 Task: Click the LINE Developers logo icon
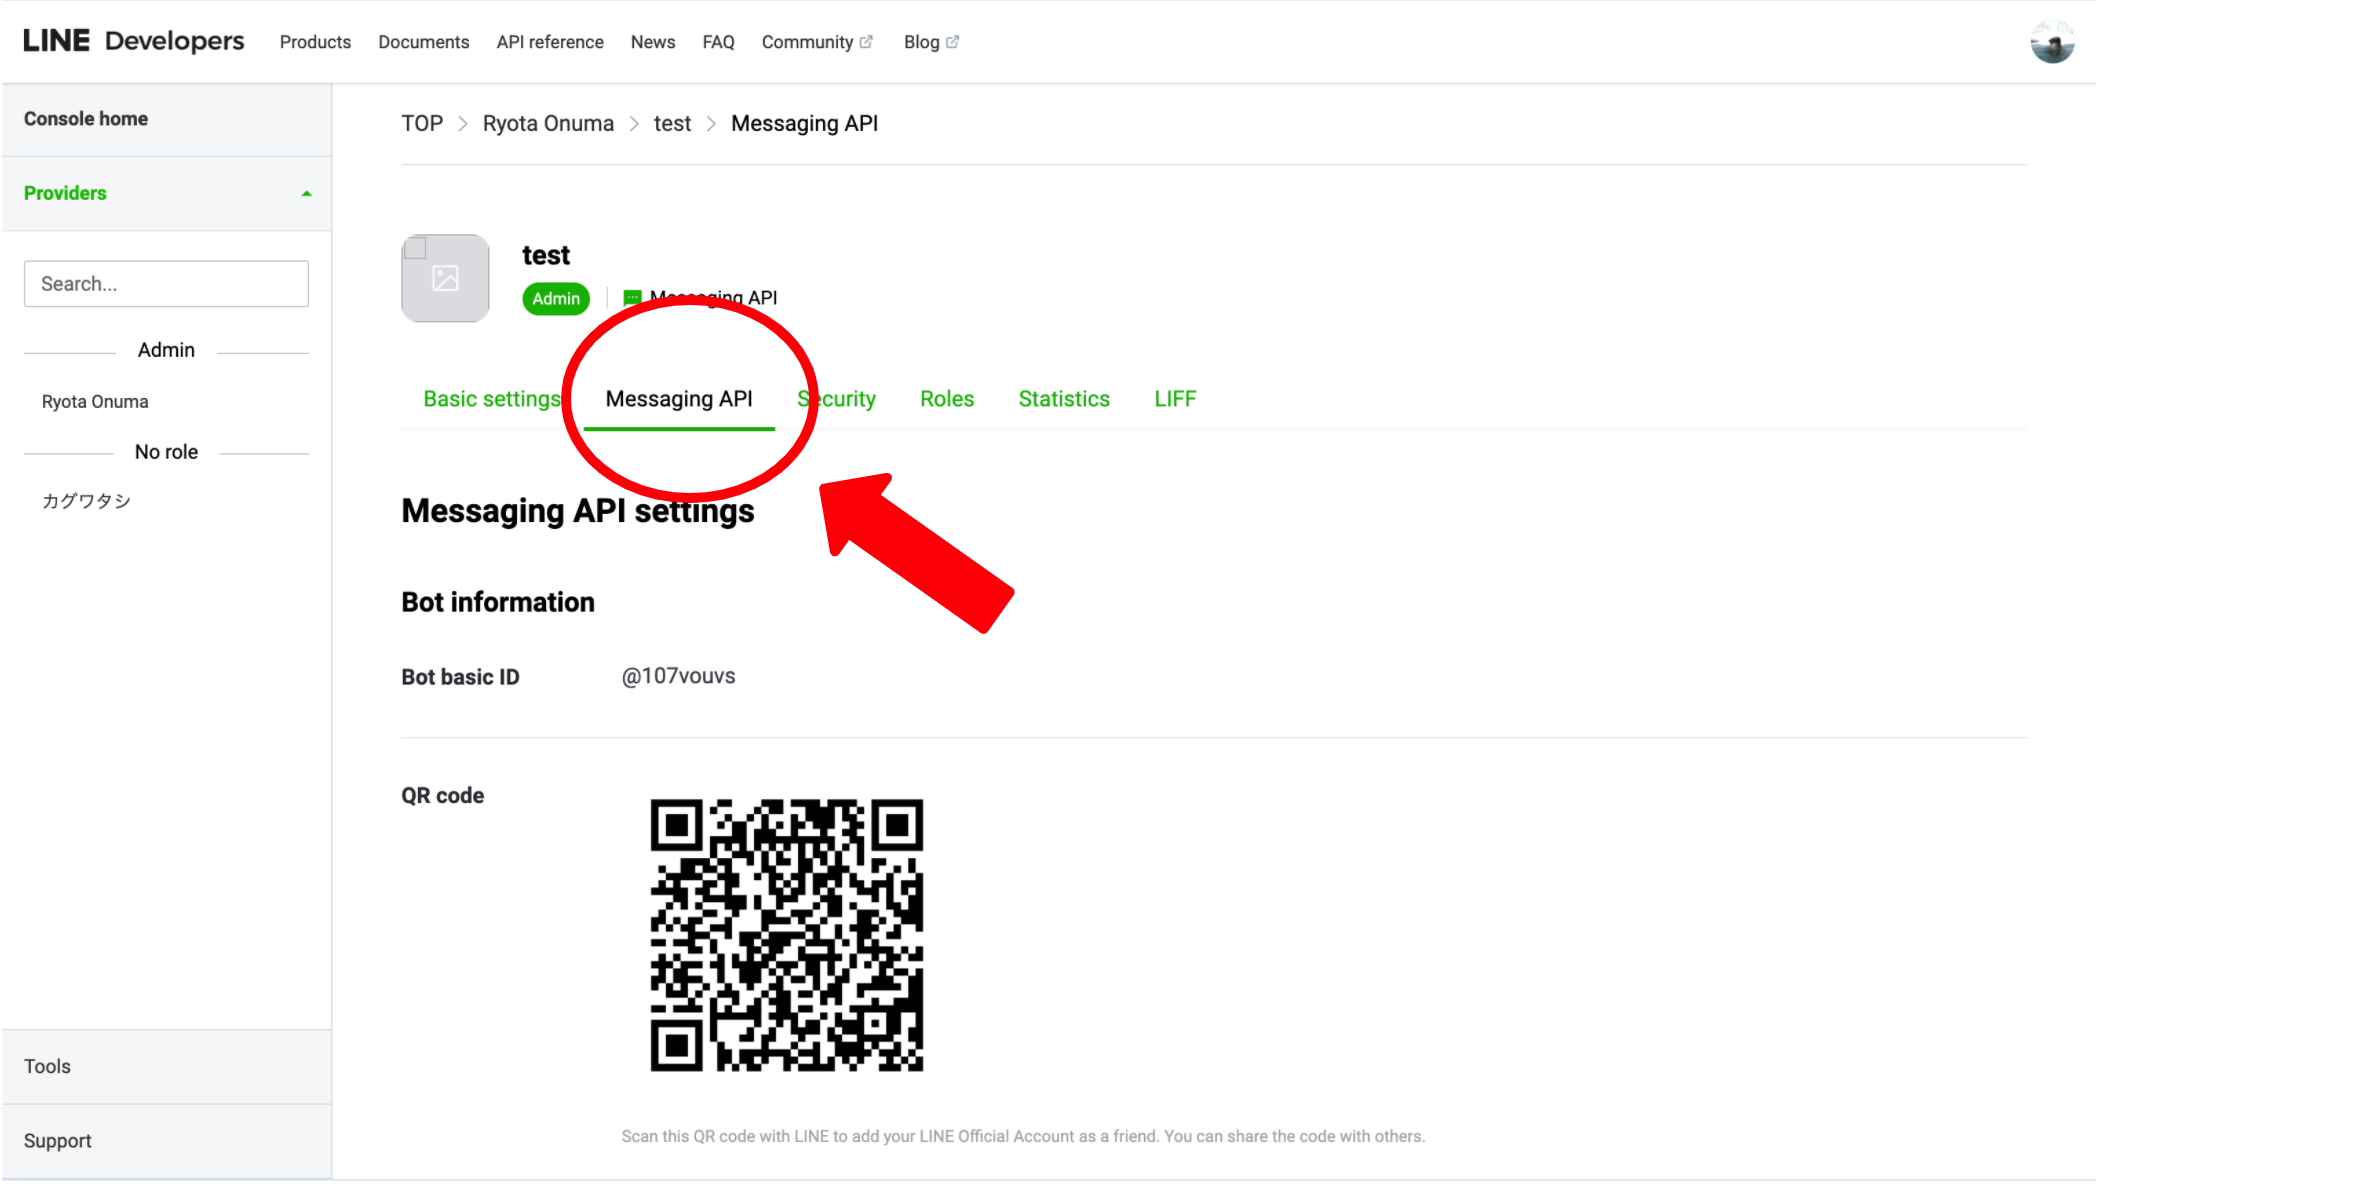coord(135,41)
